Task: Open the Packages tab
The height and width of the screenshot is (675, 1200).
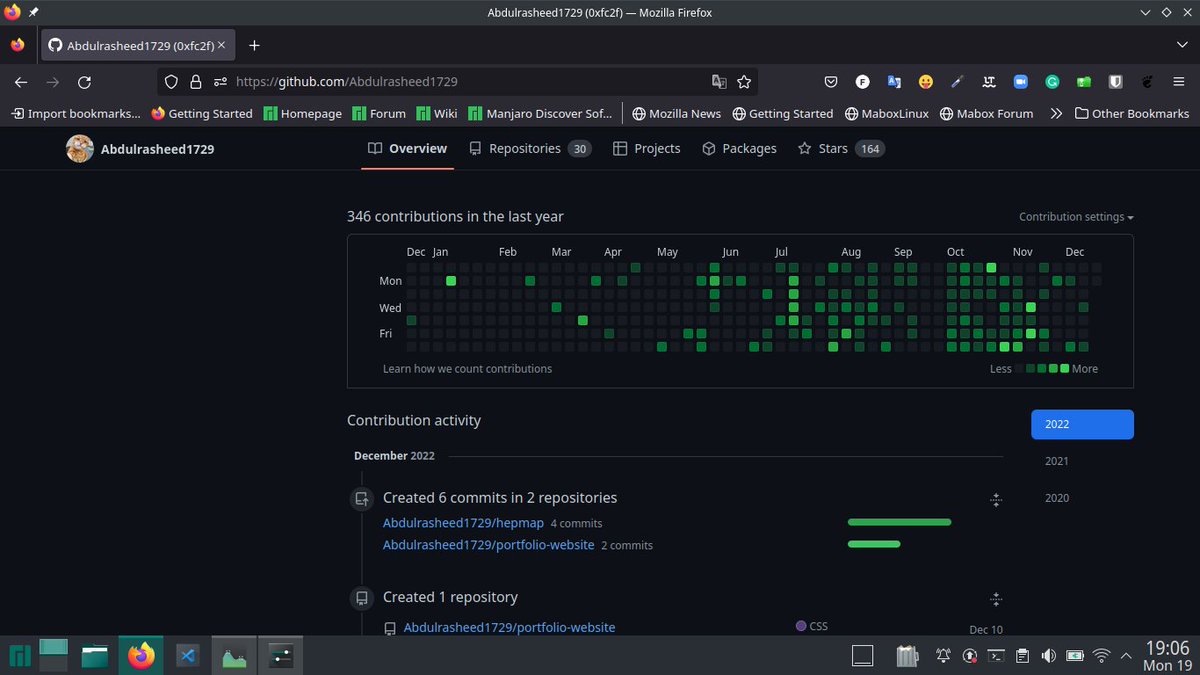Action: pos(739,148)
